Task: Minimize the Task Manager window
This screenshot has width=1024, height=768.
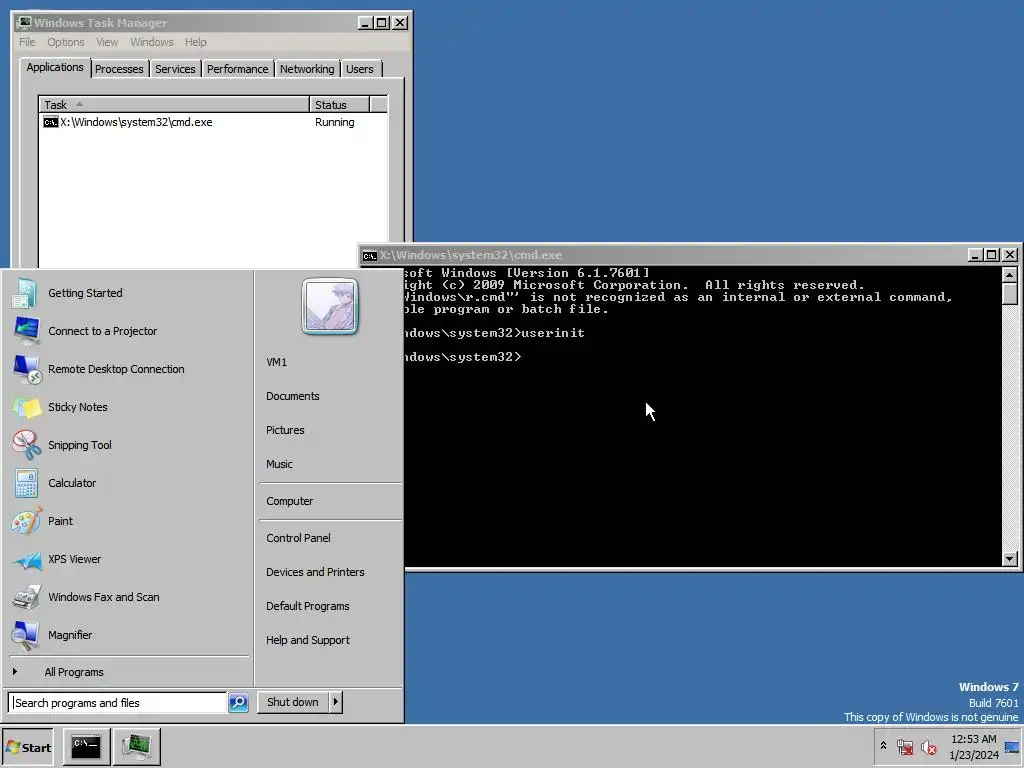Action: (x=365, y=23)
